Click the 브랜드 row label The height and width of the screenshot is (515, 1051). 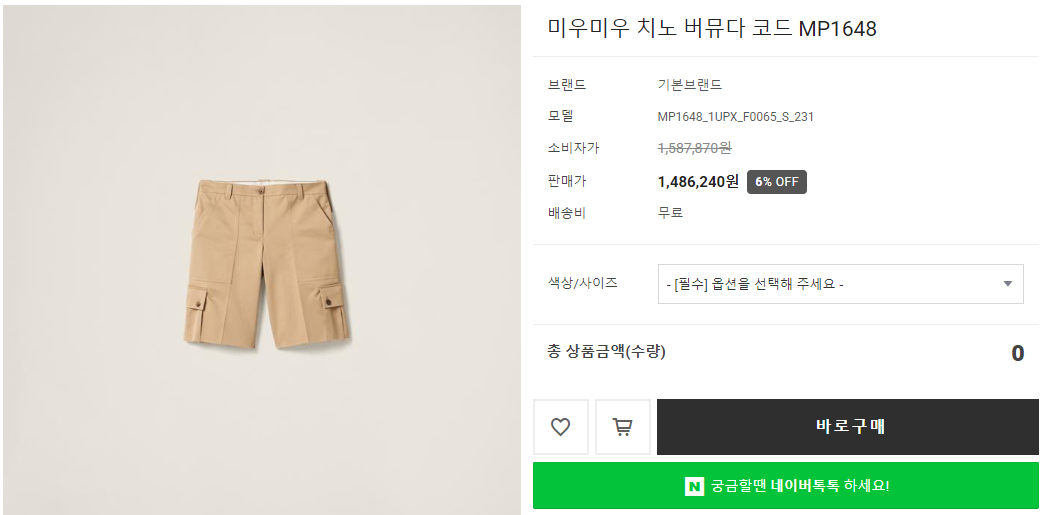[x=567, y=85]
